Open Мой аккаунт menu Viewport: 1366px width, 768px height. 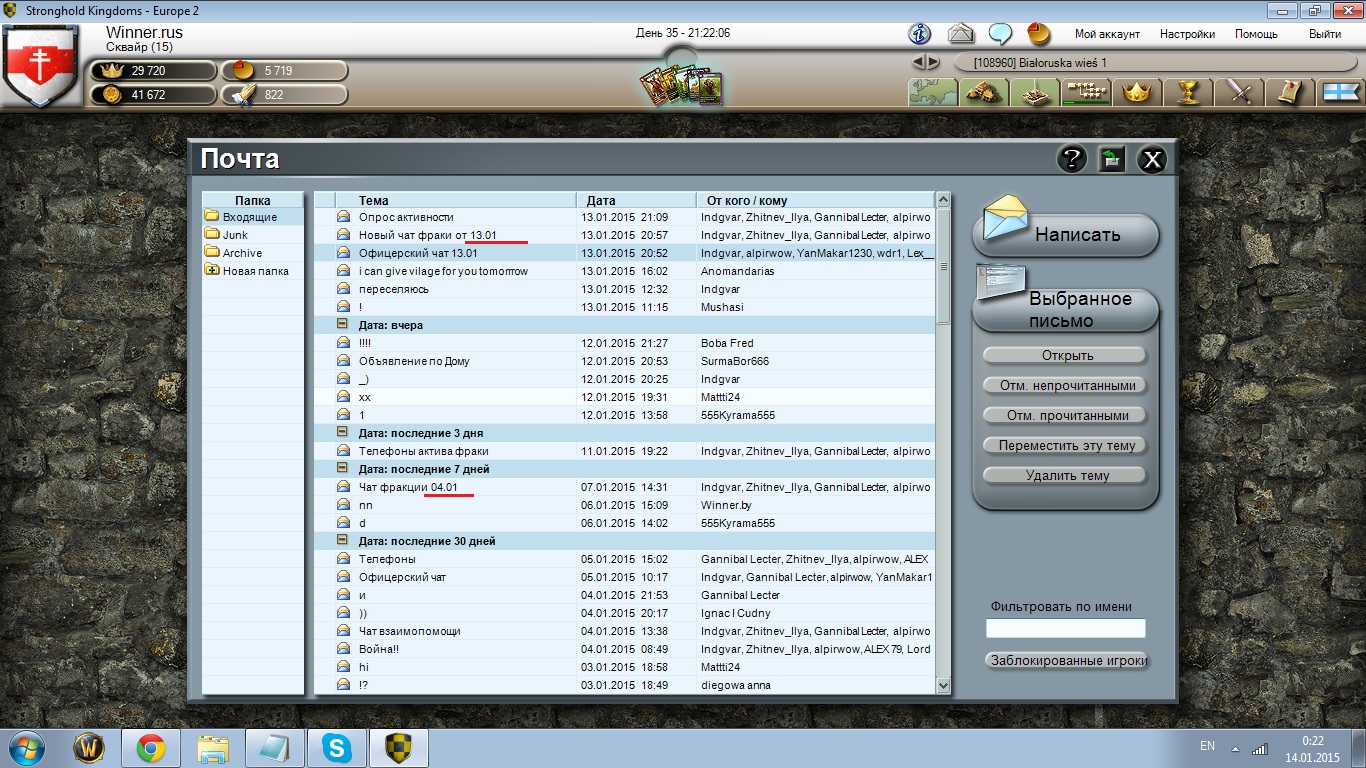[1107, 34]
